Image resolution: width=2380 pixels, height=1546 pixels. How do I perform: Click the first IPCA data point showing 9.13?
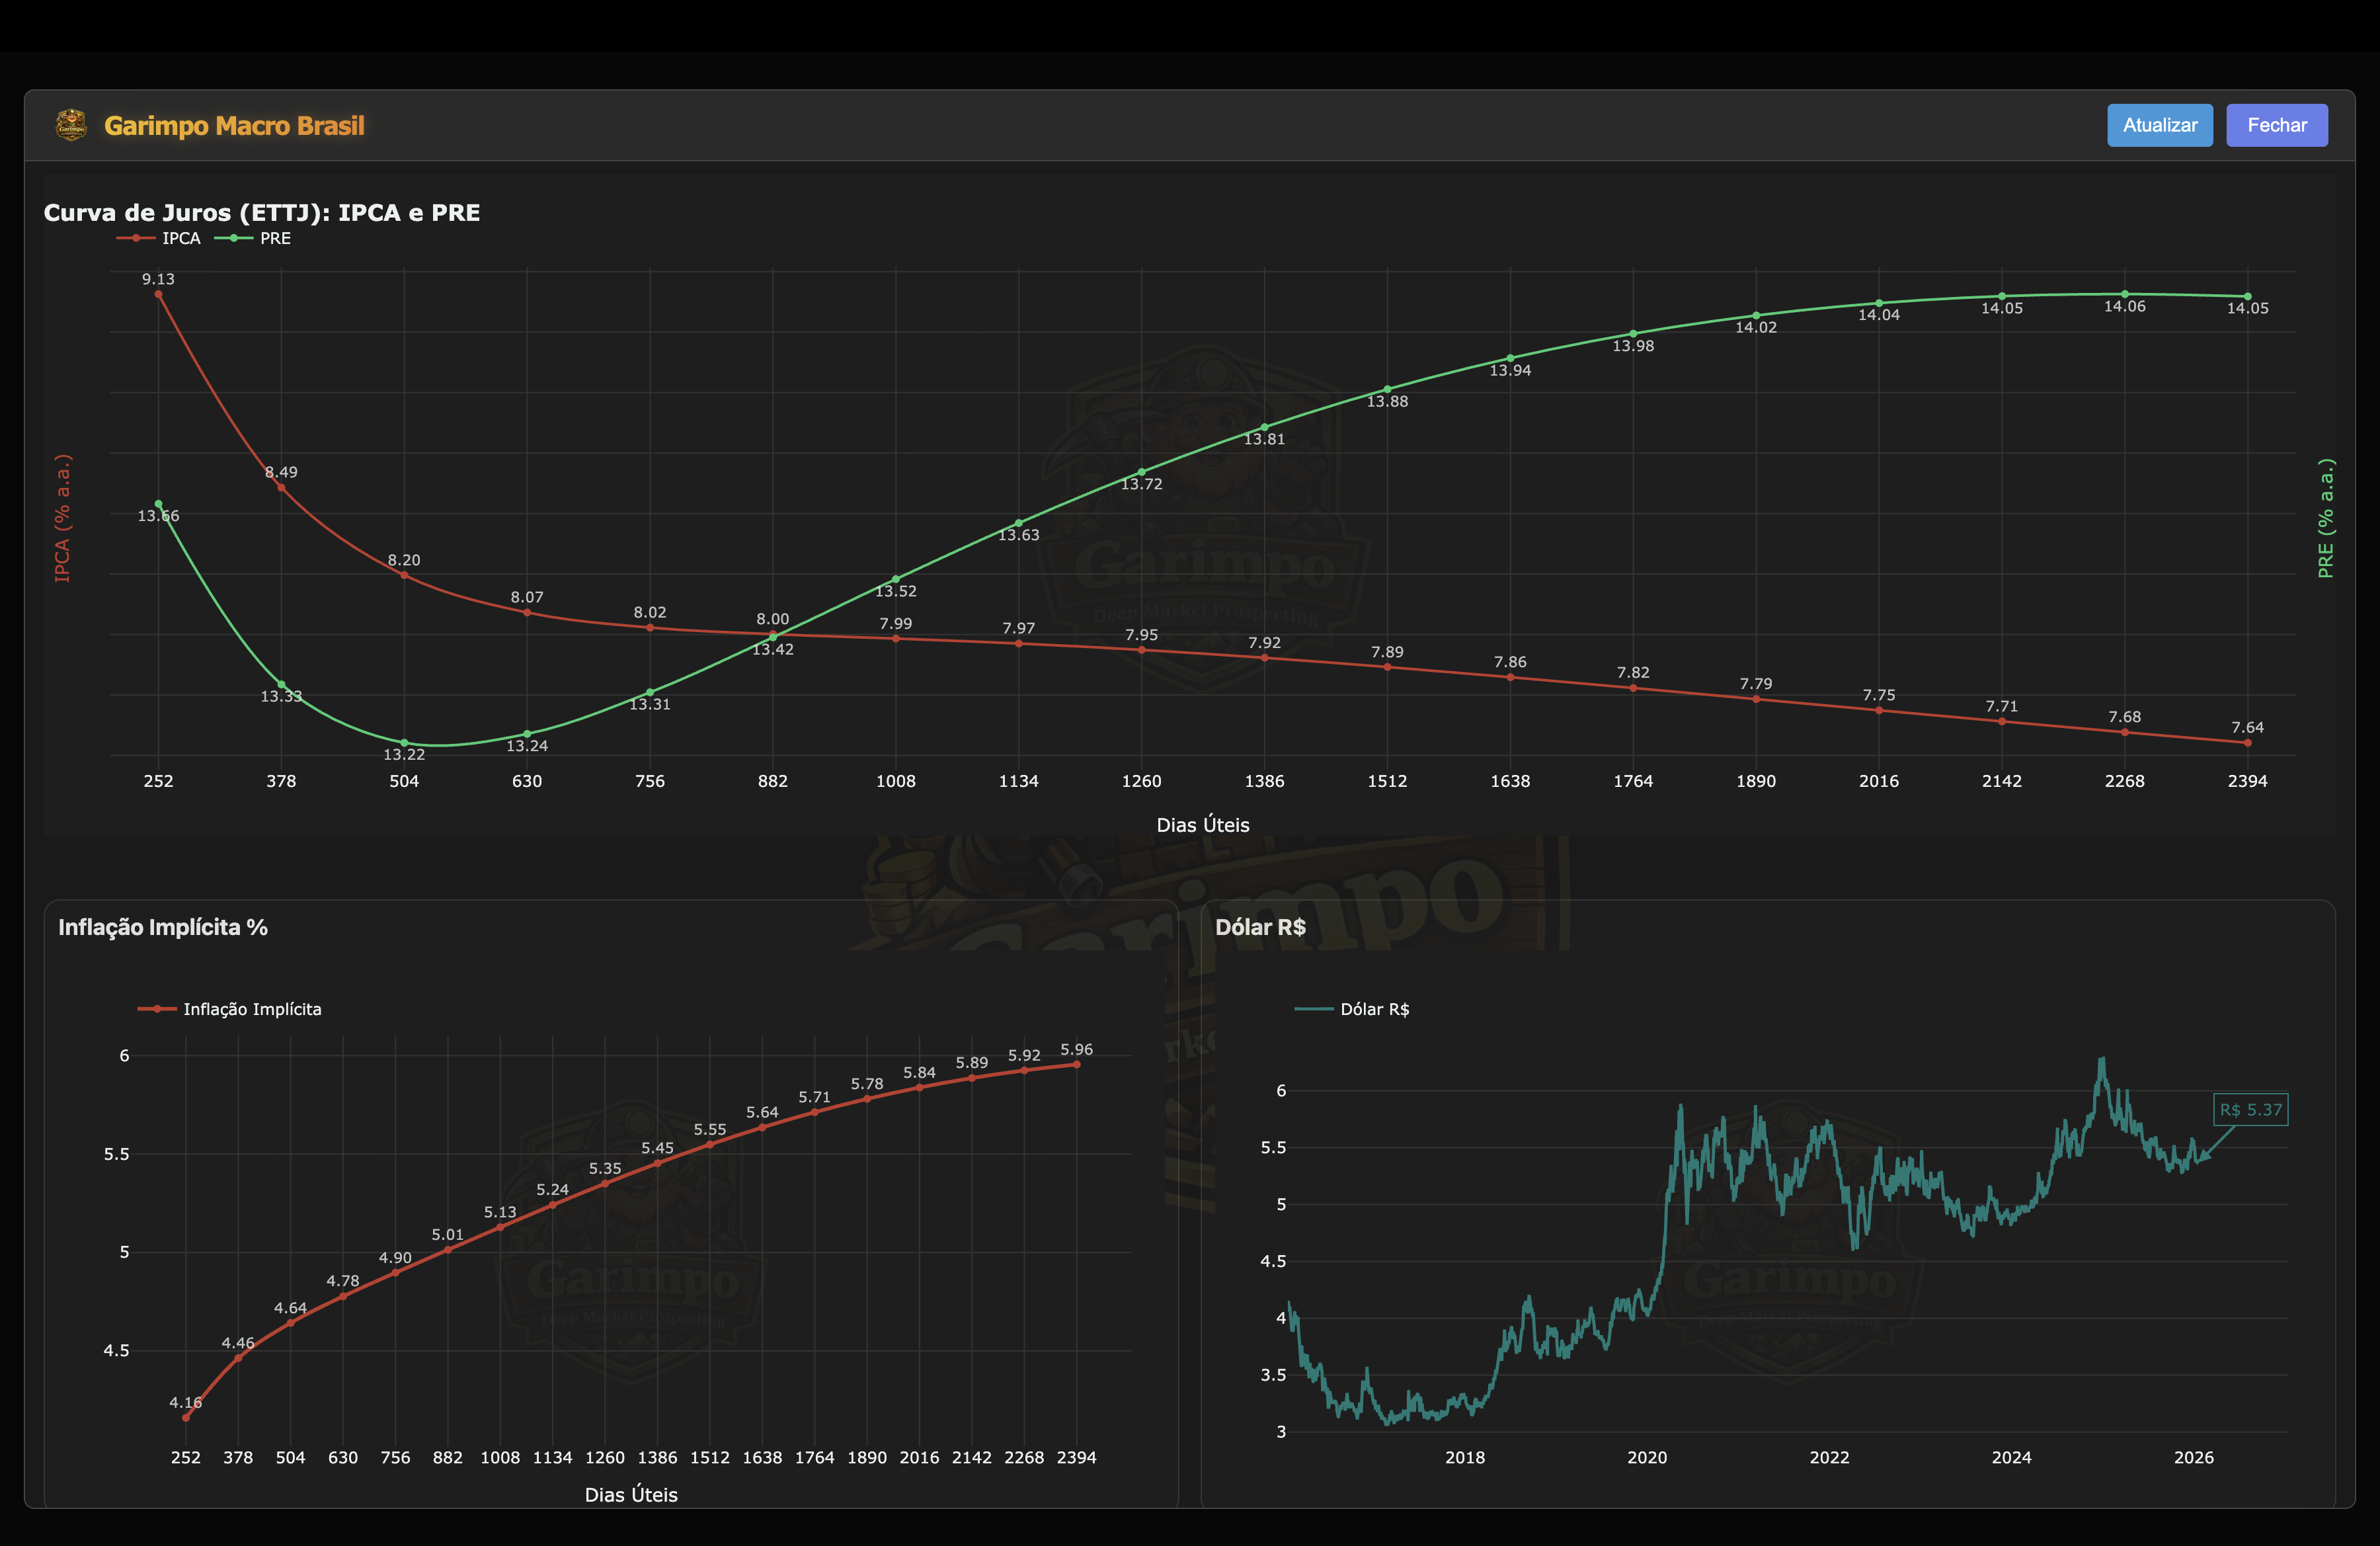coord(158,295)
